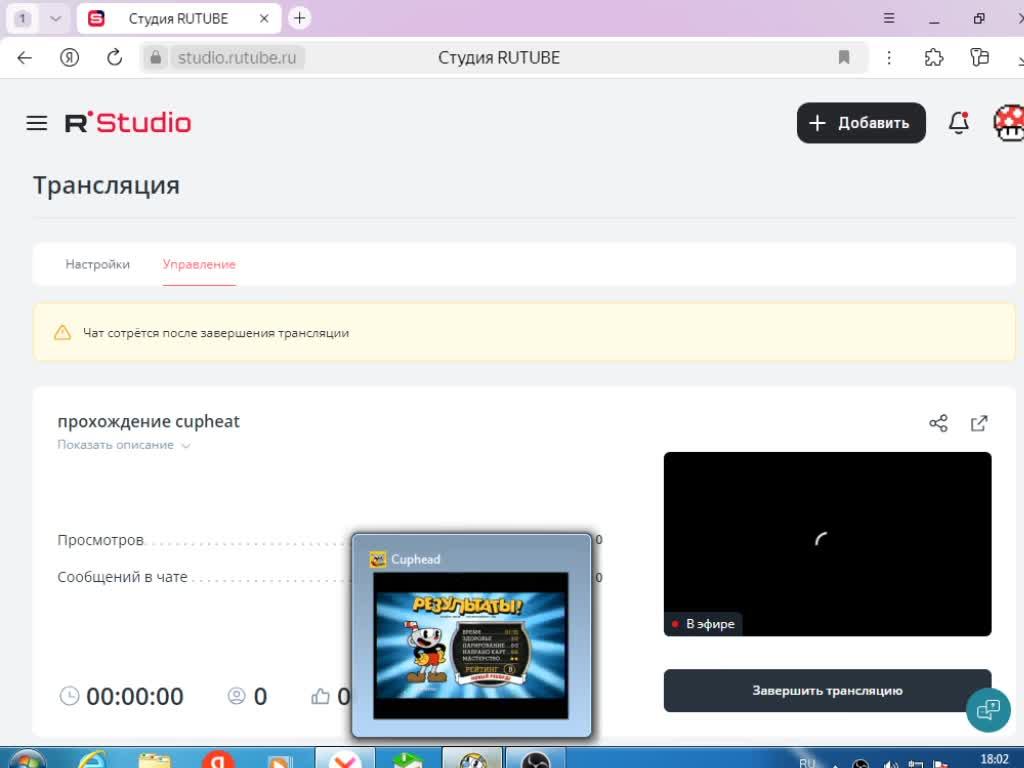Image resolution: width=1024 pixels, height=768 pixels.
Task: Click the OBS Studio taskbar icon
Action: [536, 760]
